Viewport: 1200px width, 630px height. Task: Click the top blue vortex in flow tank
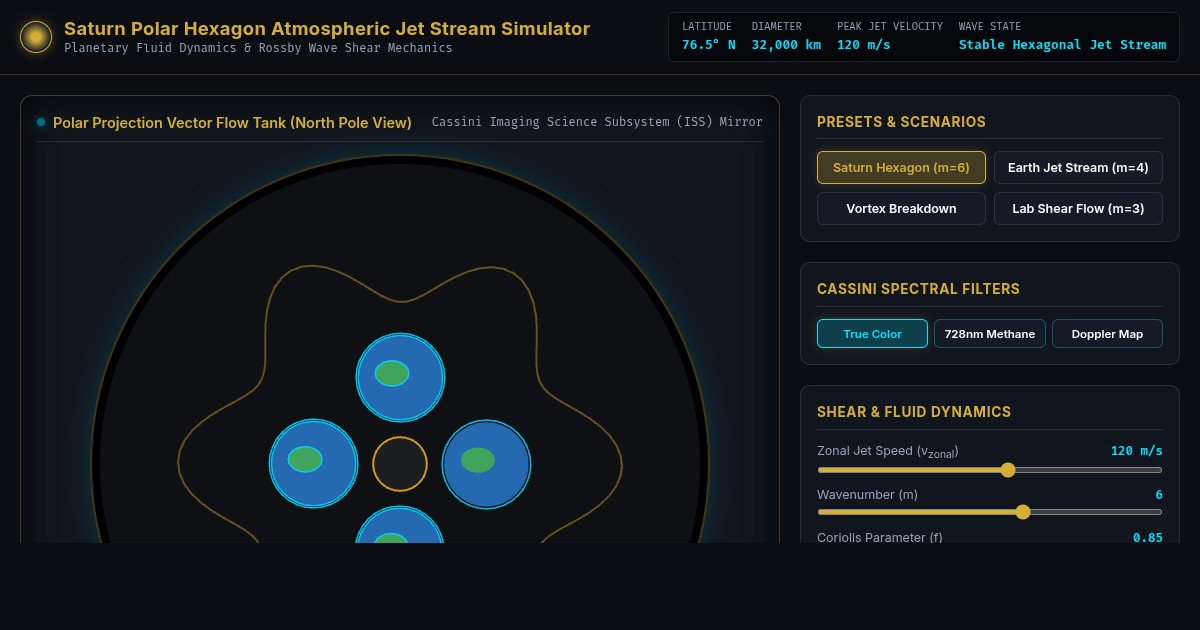(400, 378)
